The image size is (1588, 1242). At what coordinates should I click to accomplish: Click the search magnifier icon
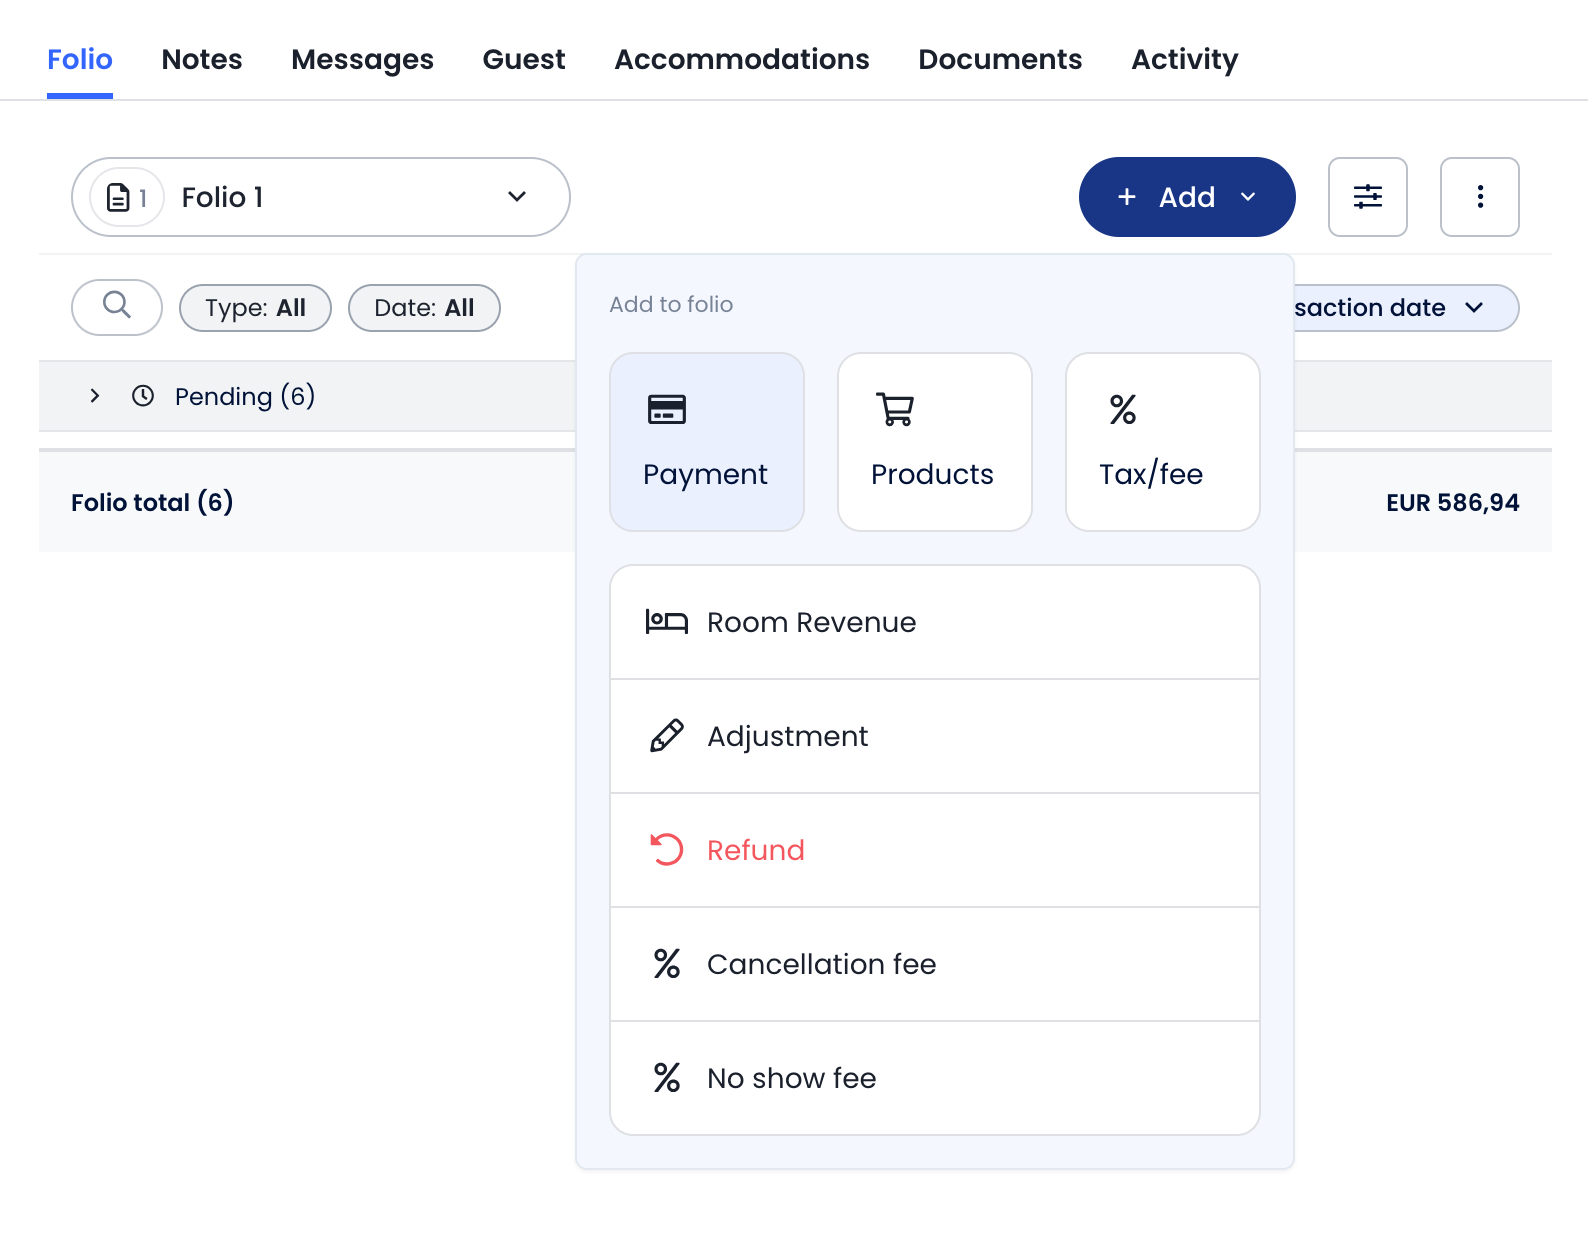click(x=117, y=306)
